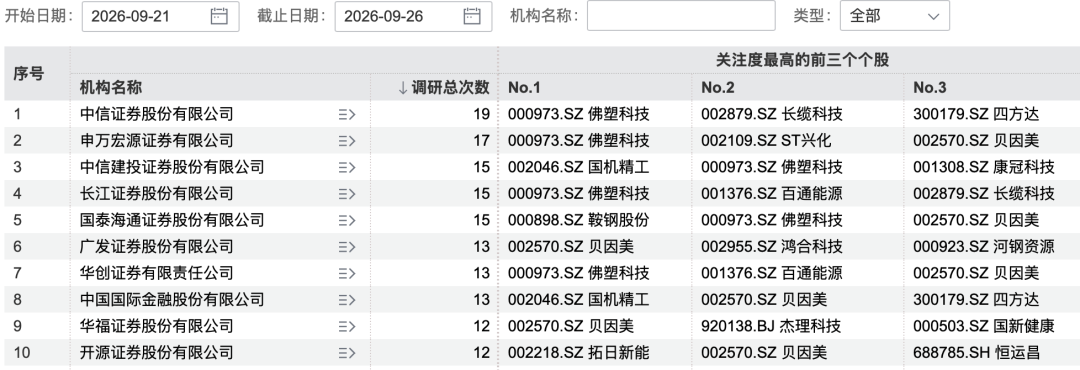Click details icon for 华创证券有限责任公司

click(x=346, y=274)
